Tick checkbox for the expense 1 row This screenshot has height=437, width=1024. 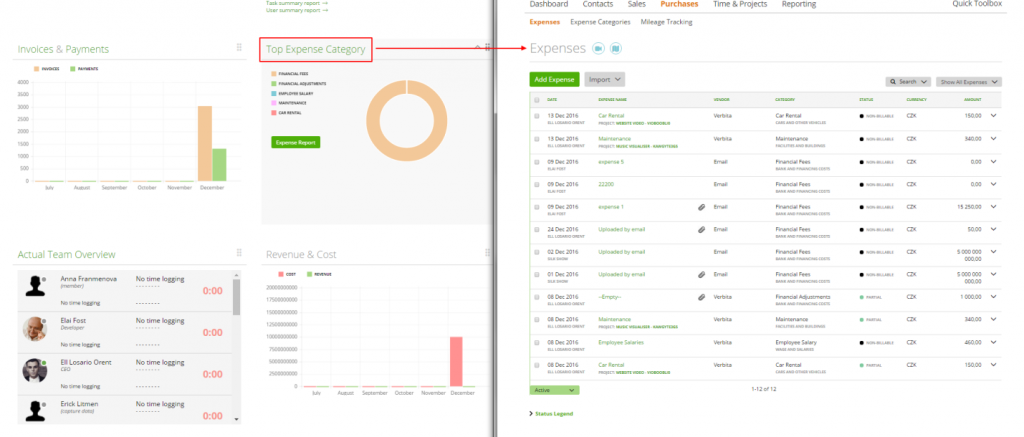537,207
